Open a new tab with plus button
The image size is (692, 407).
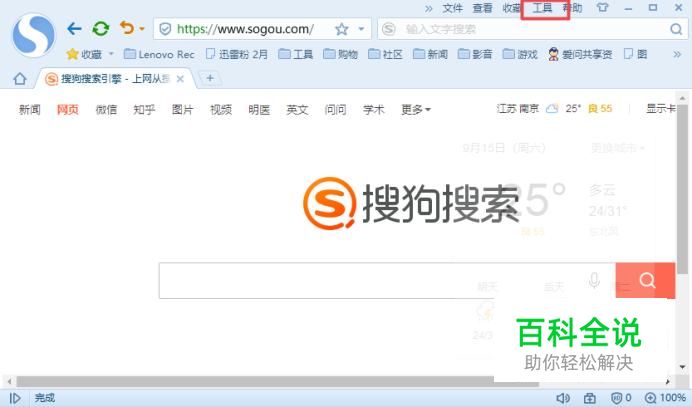(x=210, y=79)
